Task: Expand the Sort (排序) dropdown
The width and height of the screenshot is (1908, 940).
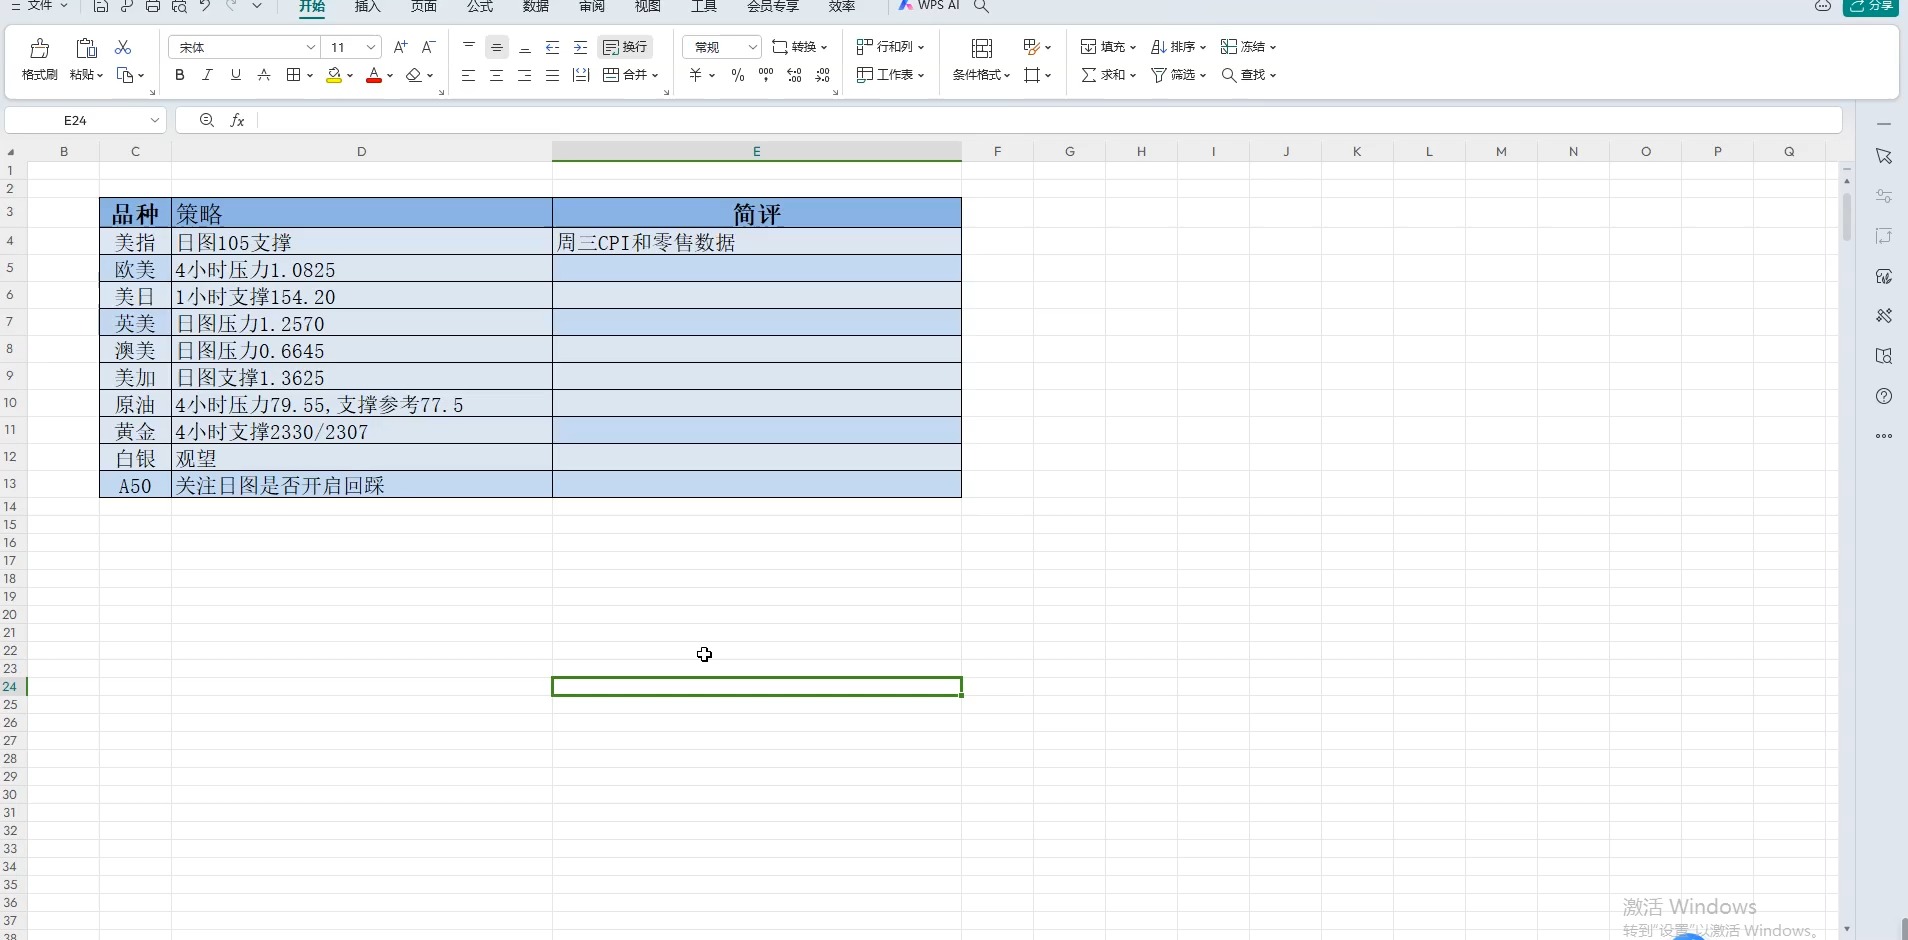Action: [1203, 47]
